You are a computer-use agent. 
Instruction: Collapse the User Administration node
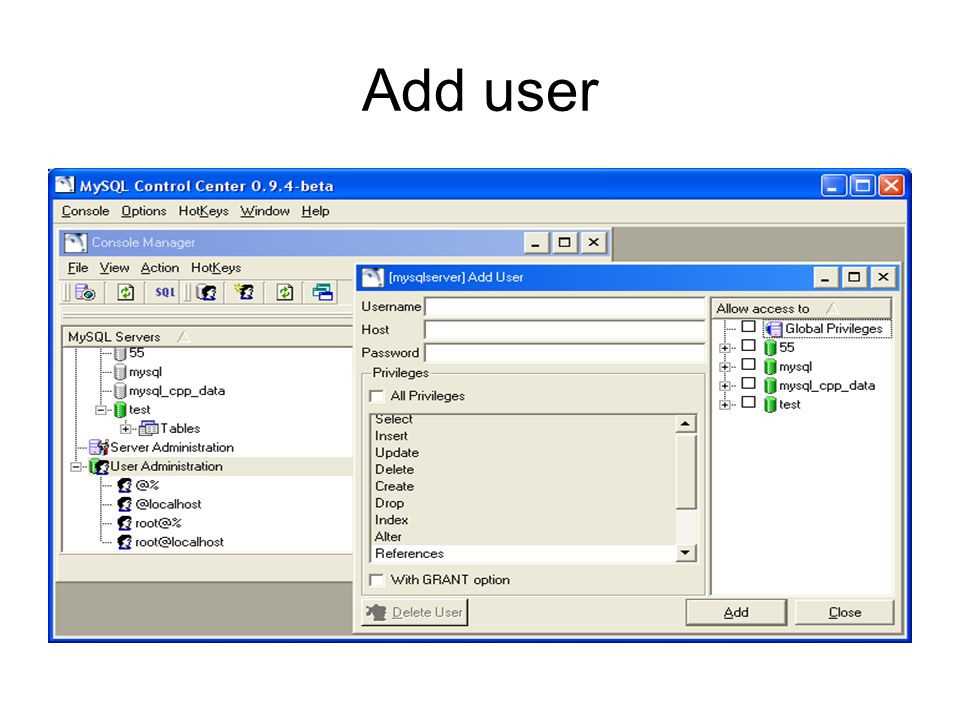(x=75, y=467)
